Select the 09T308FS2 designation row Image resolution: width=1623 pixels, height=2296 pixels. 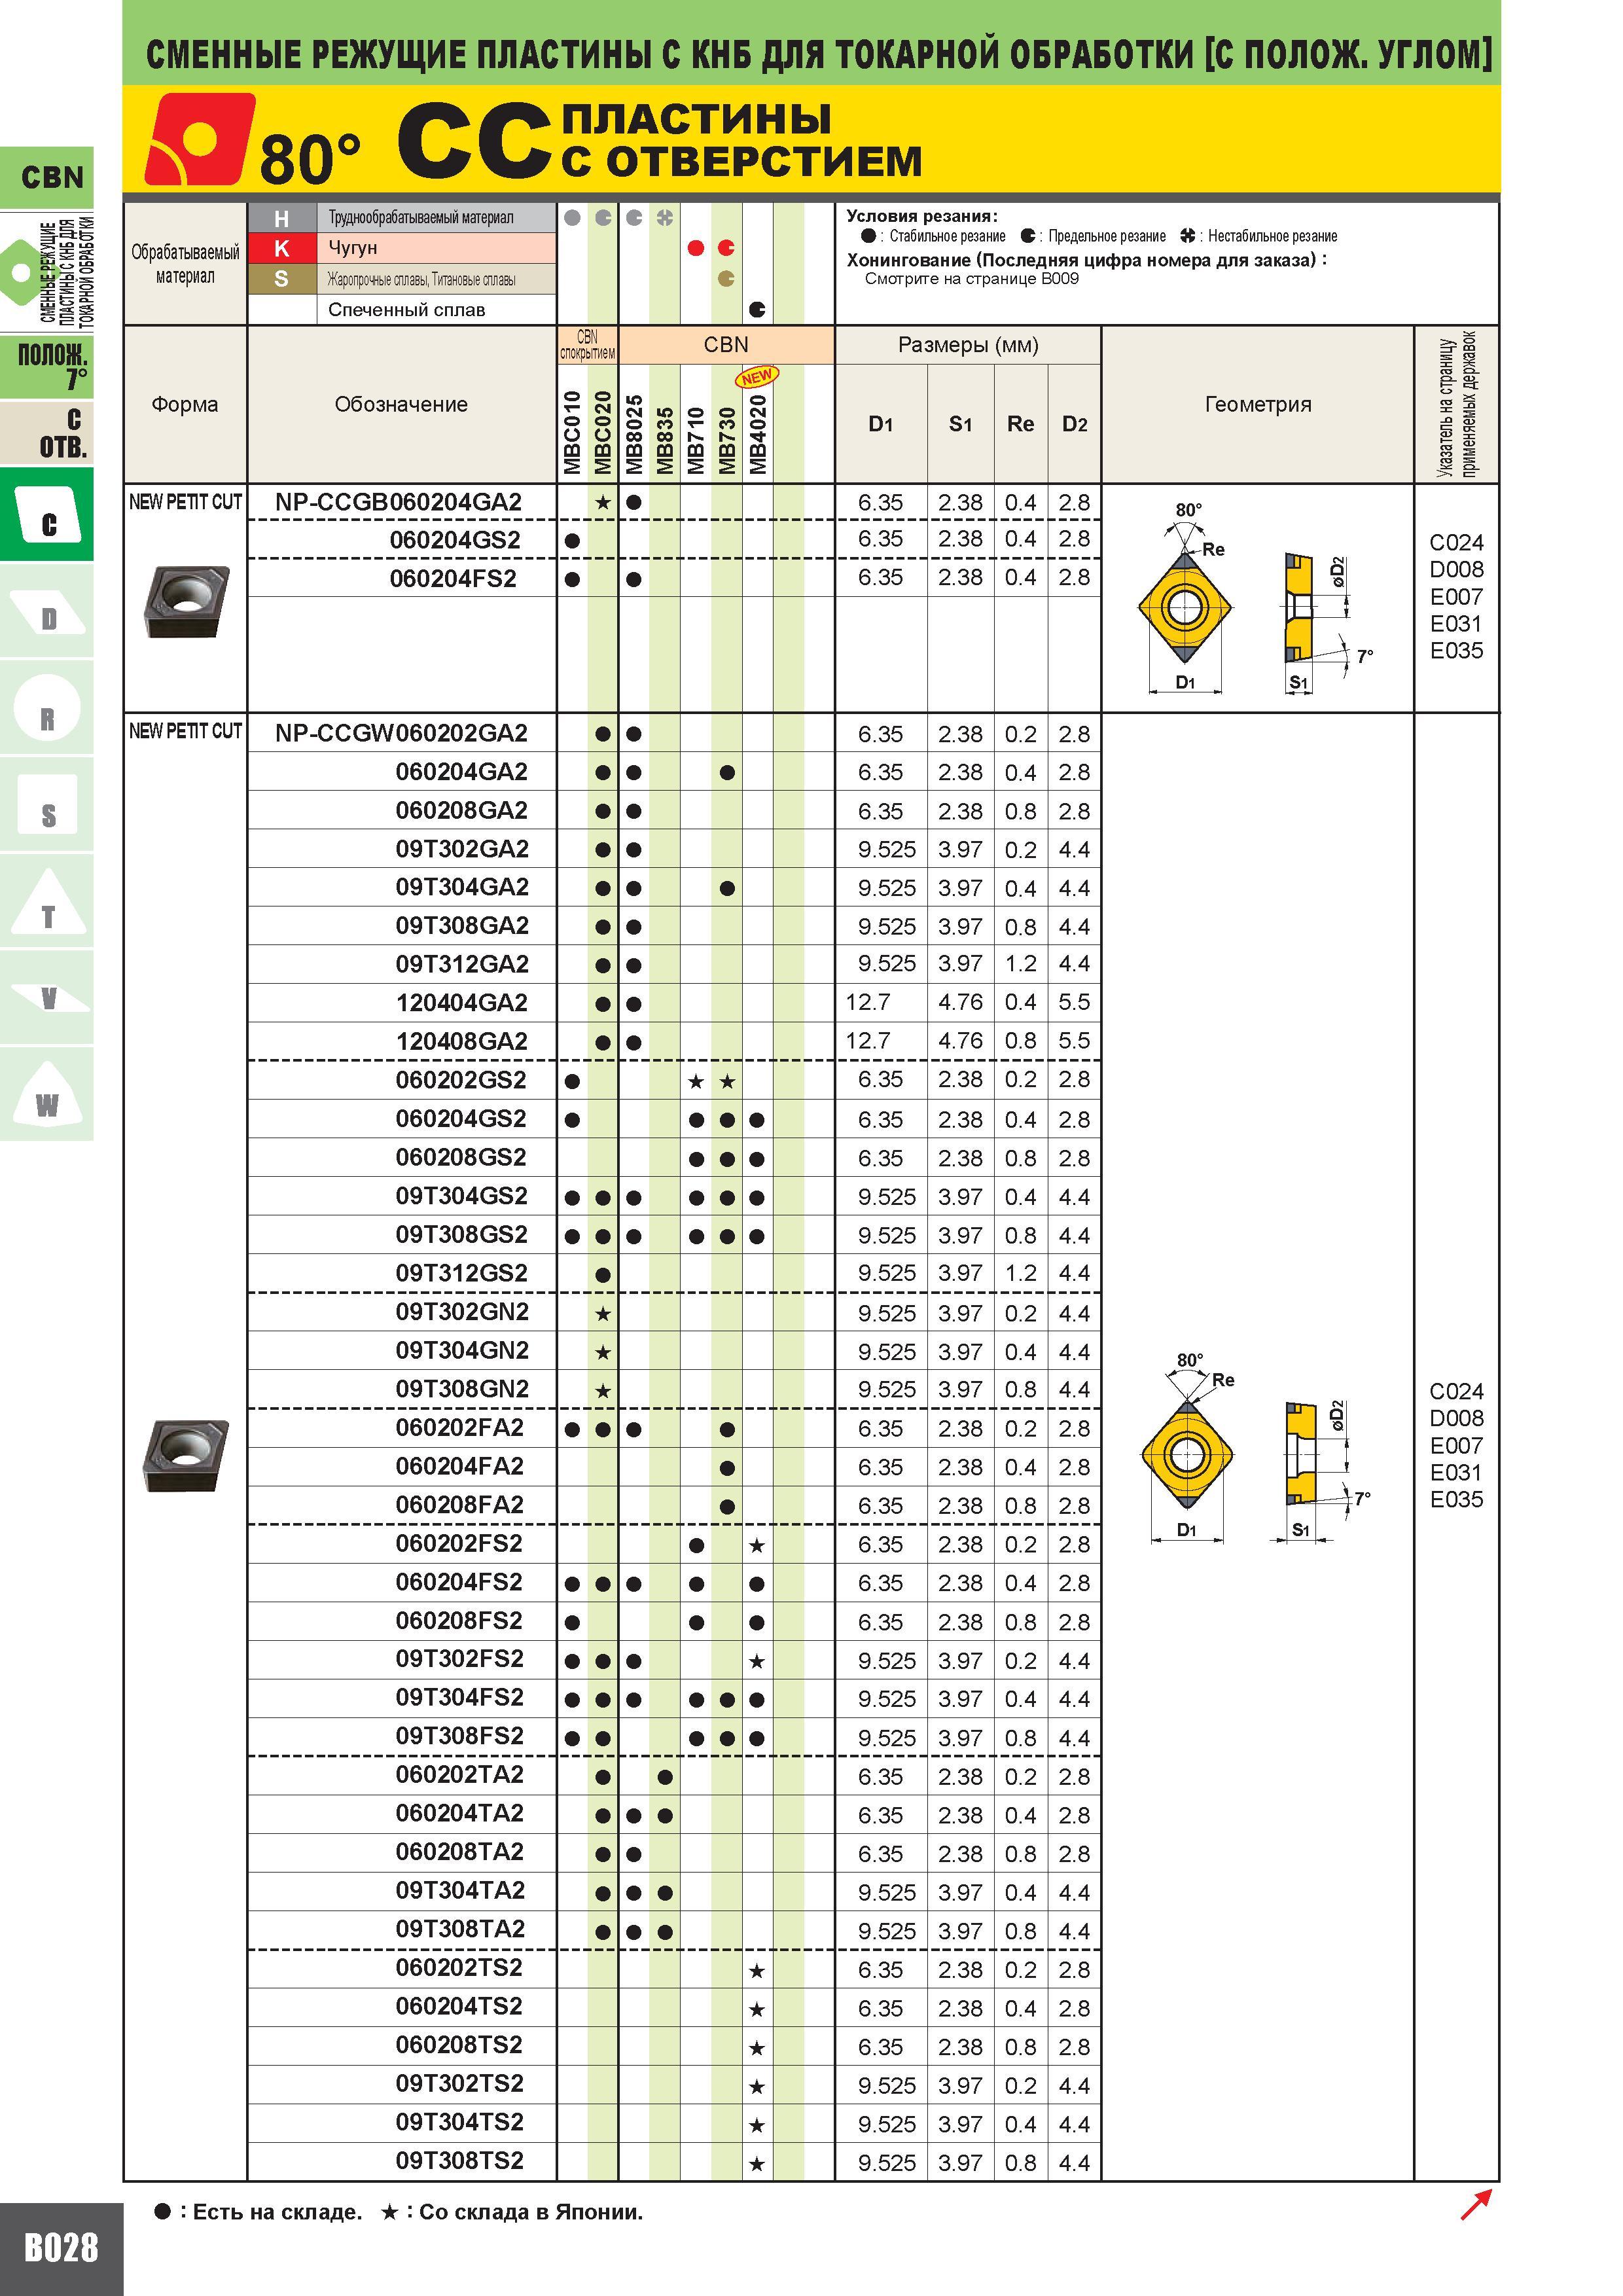click(x=460, y=1735)
